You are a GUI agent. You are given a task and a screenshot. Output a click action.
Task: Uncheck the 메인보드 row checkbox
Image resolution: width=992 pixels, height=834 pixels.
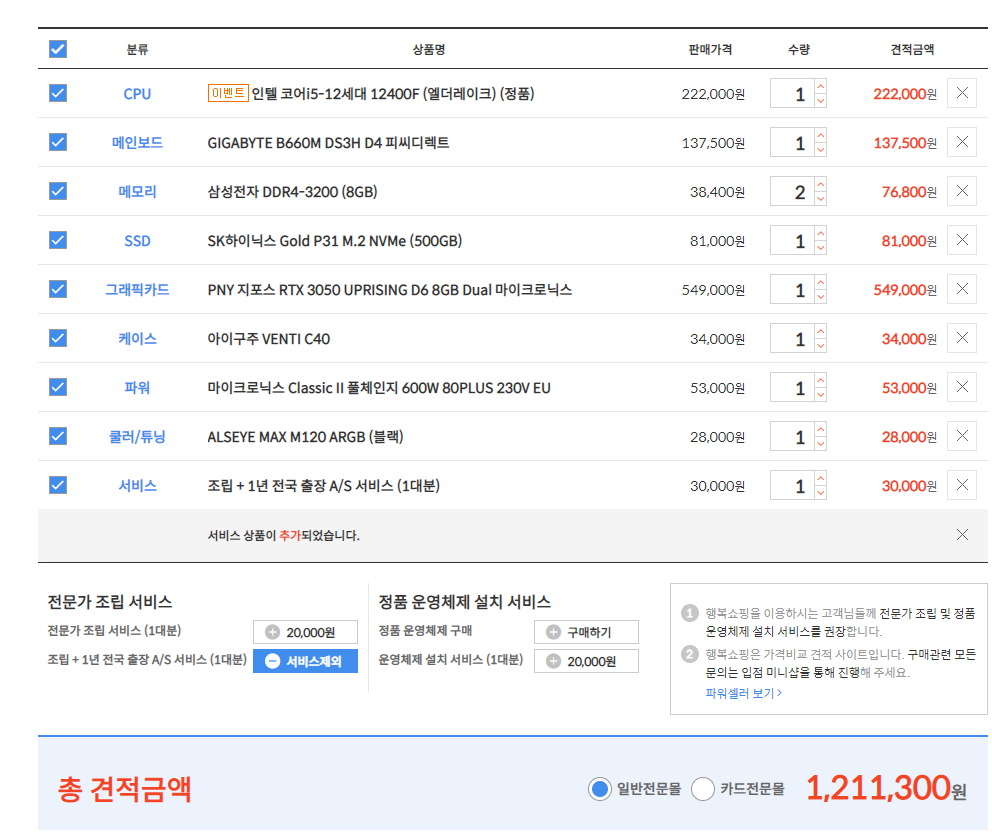pyautogui.click(x=58, y=142)
